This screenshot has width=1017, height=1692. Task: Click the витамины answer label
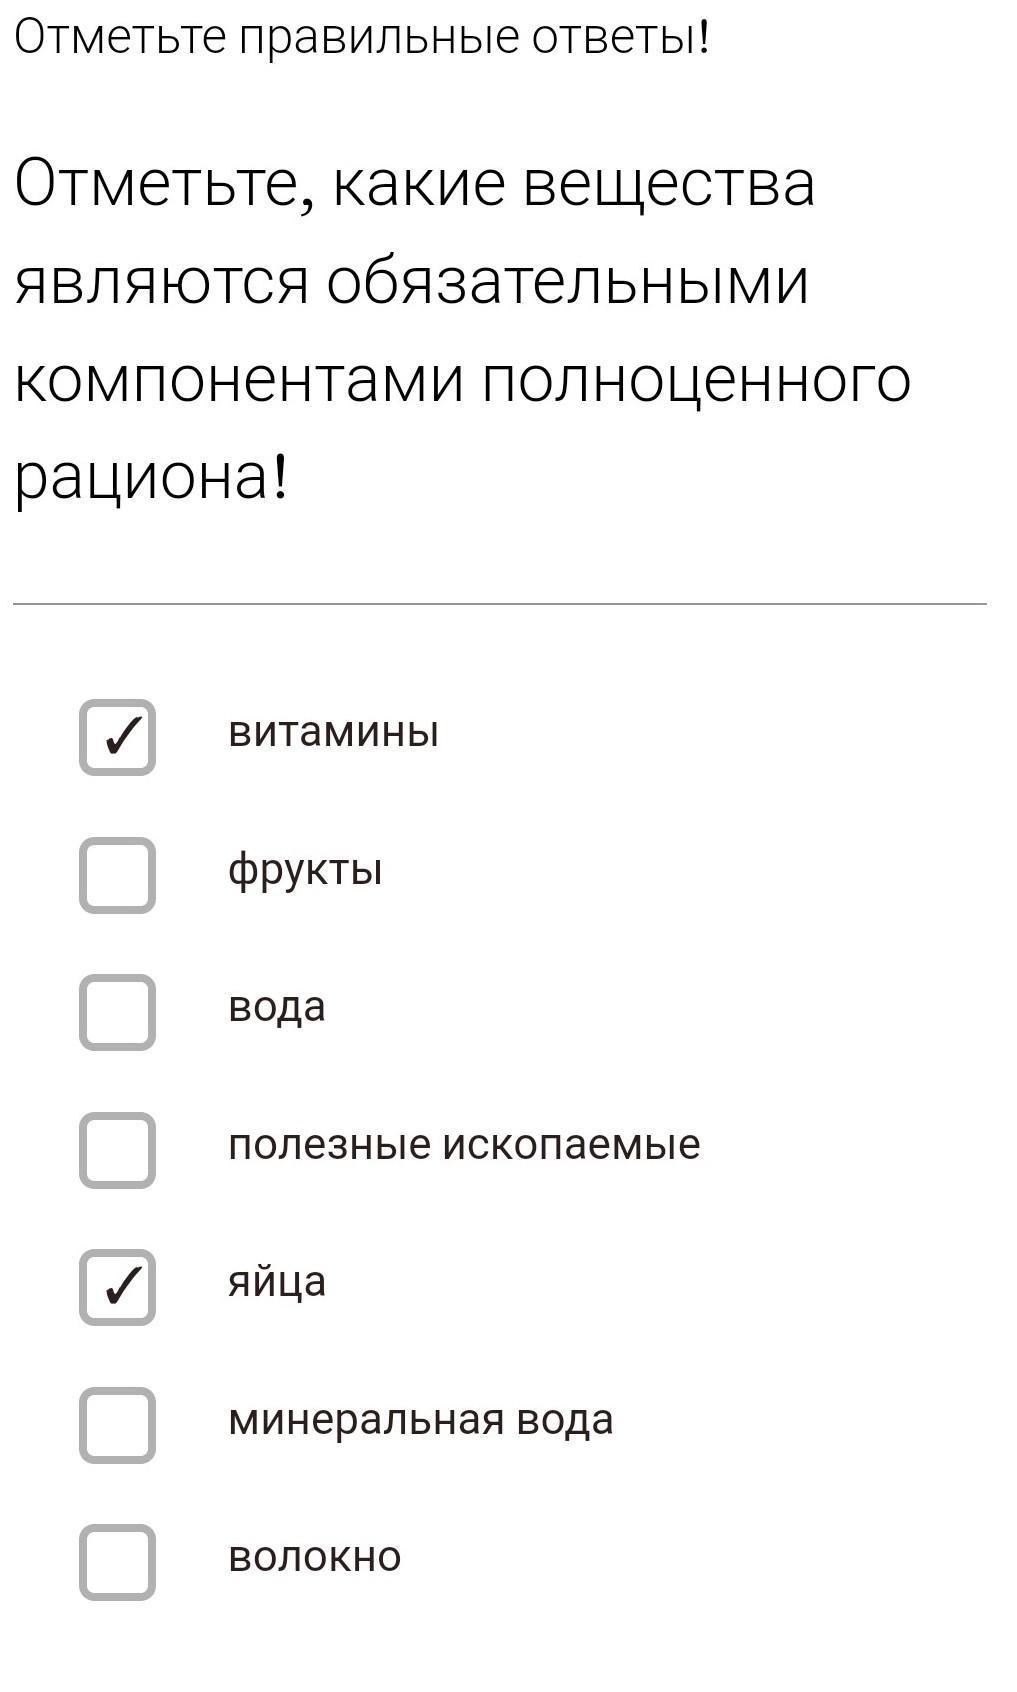coord(333,732)
